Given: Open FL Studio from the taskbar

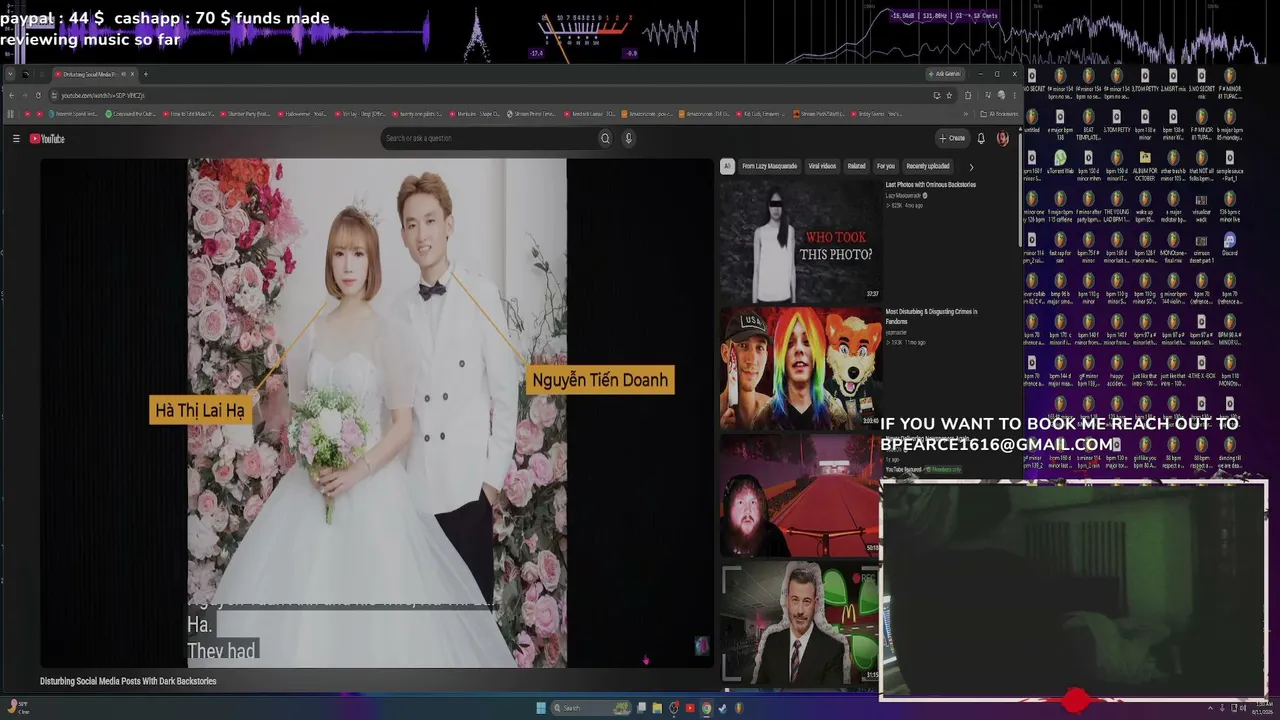Looking at the screenshot, I should point(739,708).
